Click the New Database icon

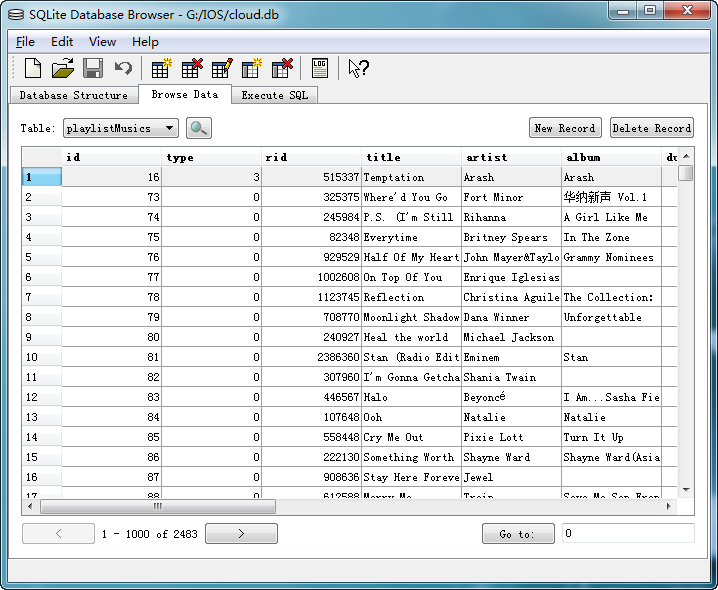pyautogui.click(x=33, y=68)
